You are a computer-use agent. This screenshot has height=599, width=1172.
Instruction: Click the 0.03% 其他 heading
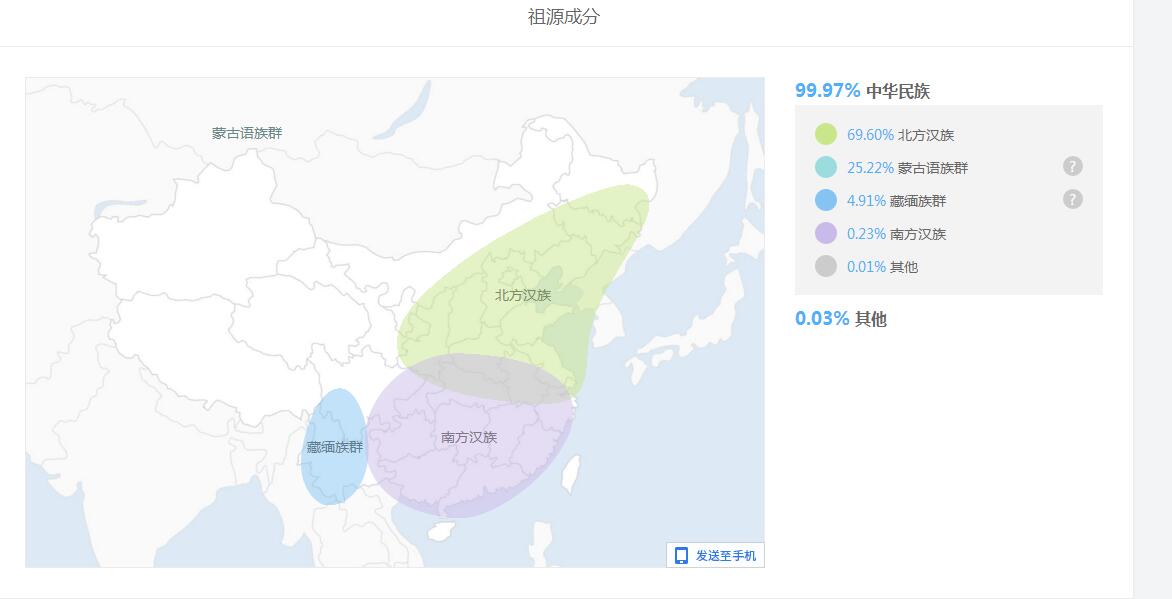pos(841,319)
